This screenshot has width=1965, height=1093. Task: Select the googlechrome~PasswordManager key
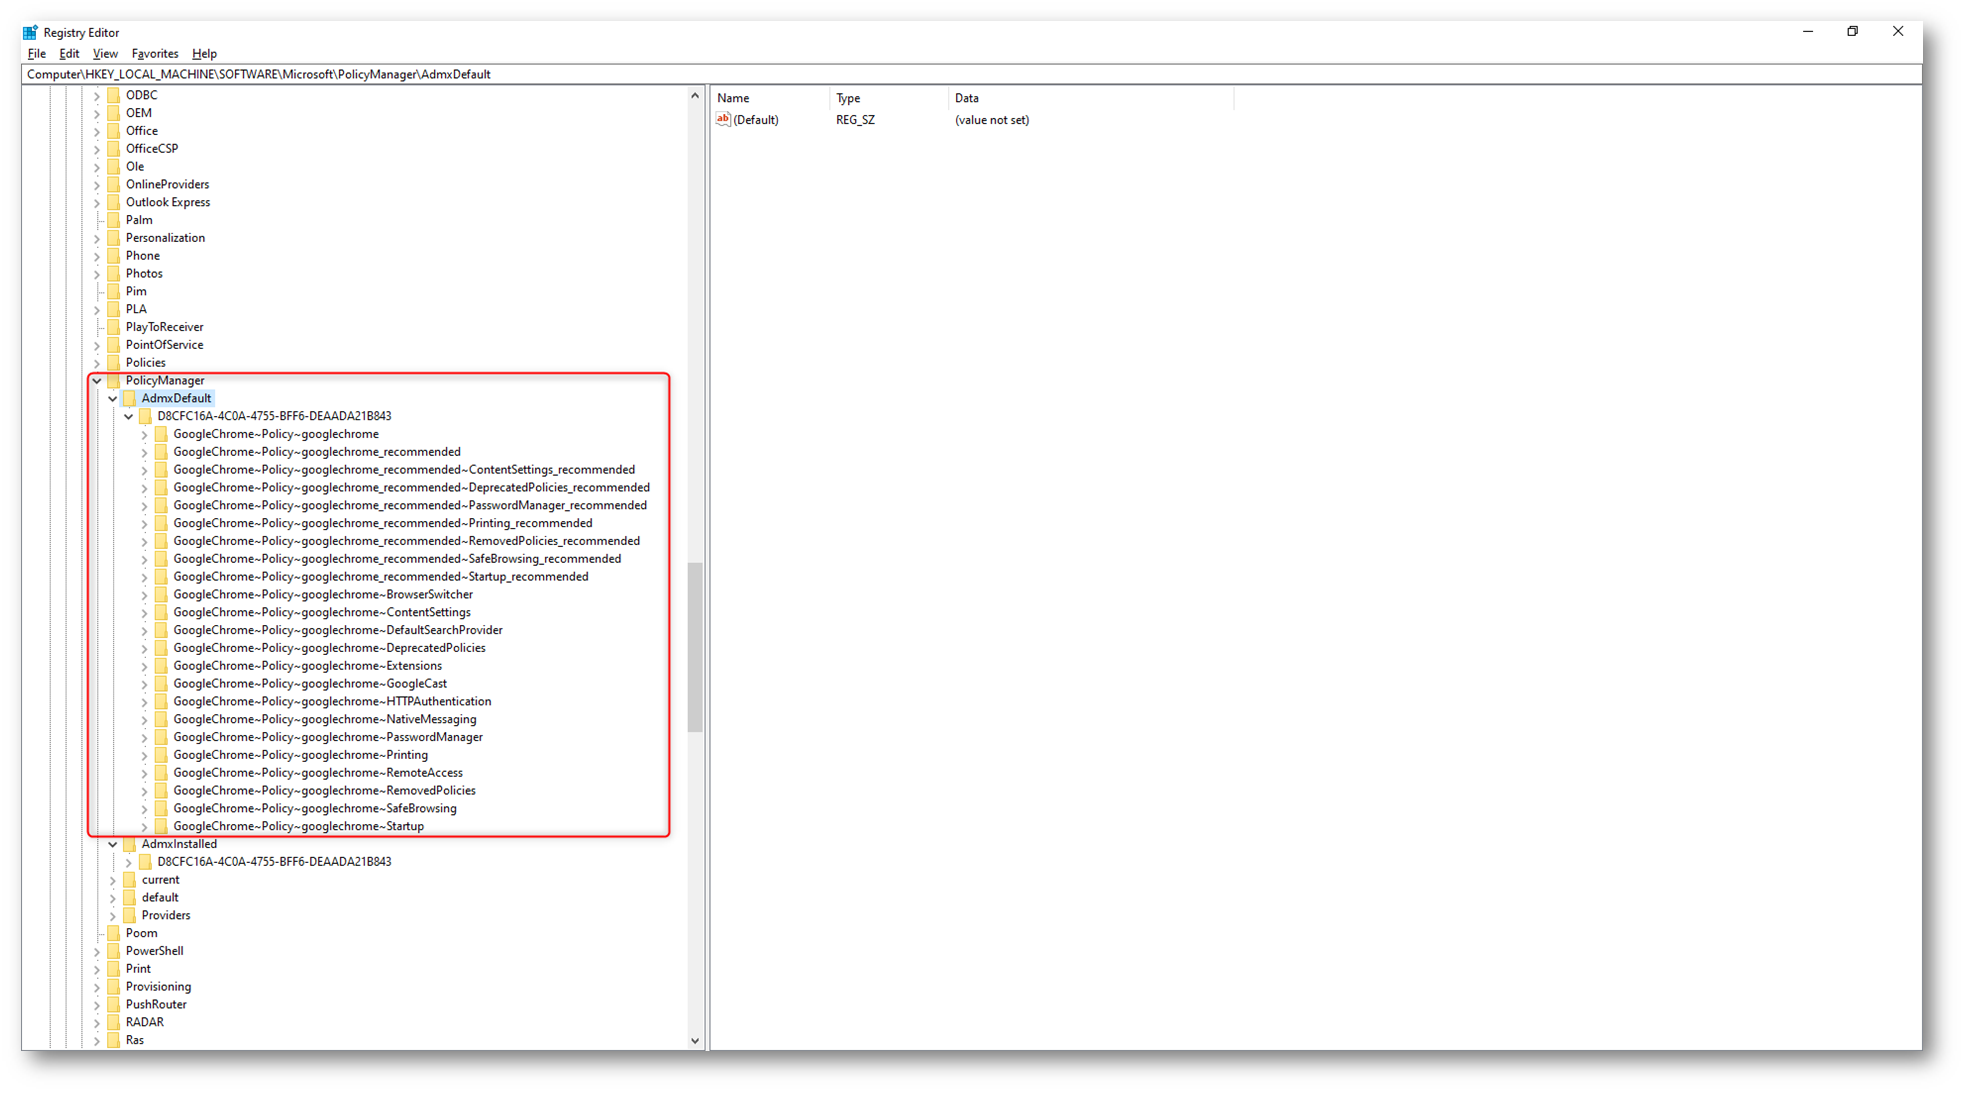click(328, 737)
